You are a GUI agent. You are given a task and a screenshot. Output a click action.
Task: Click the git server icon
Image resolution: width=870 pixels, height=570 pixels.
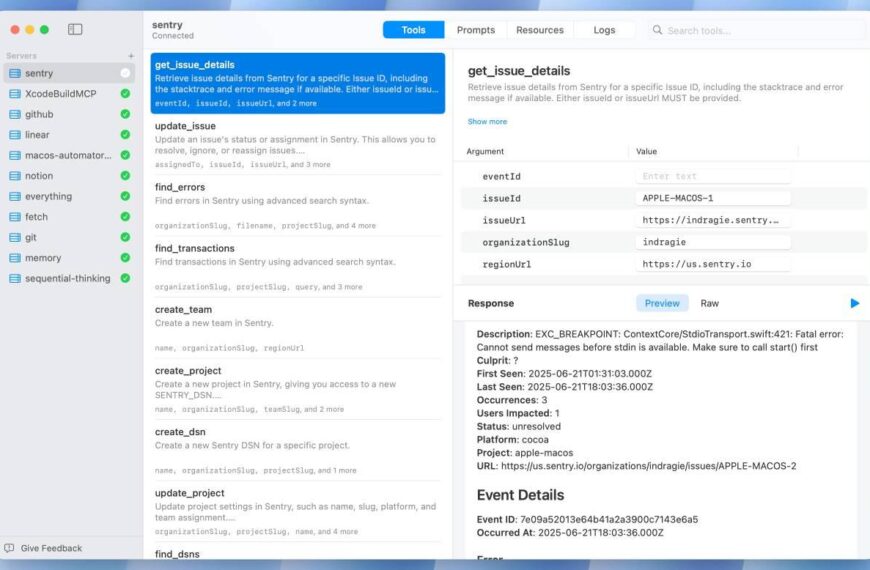pos(15,238)
